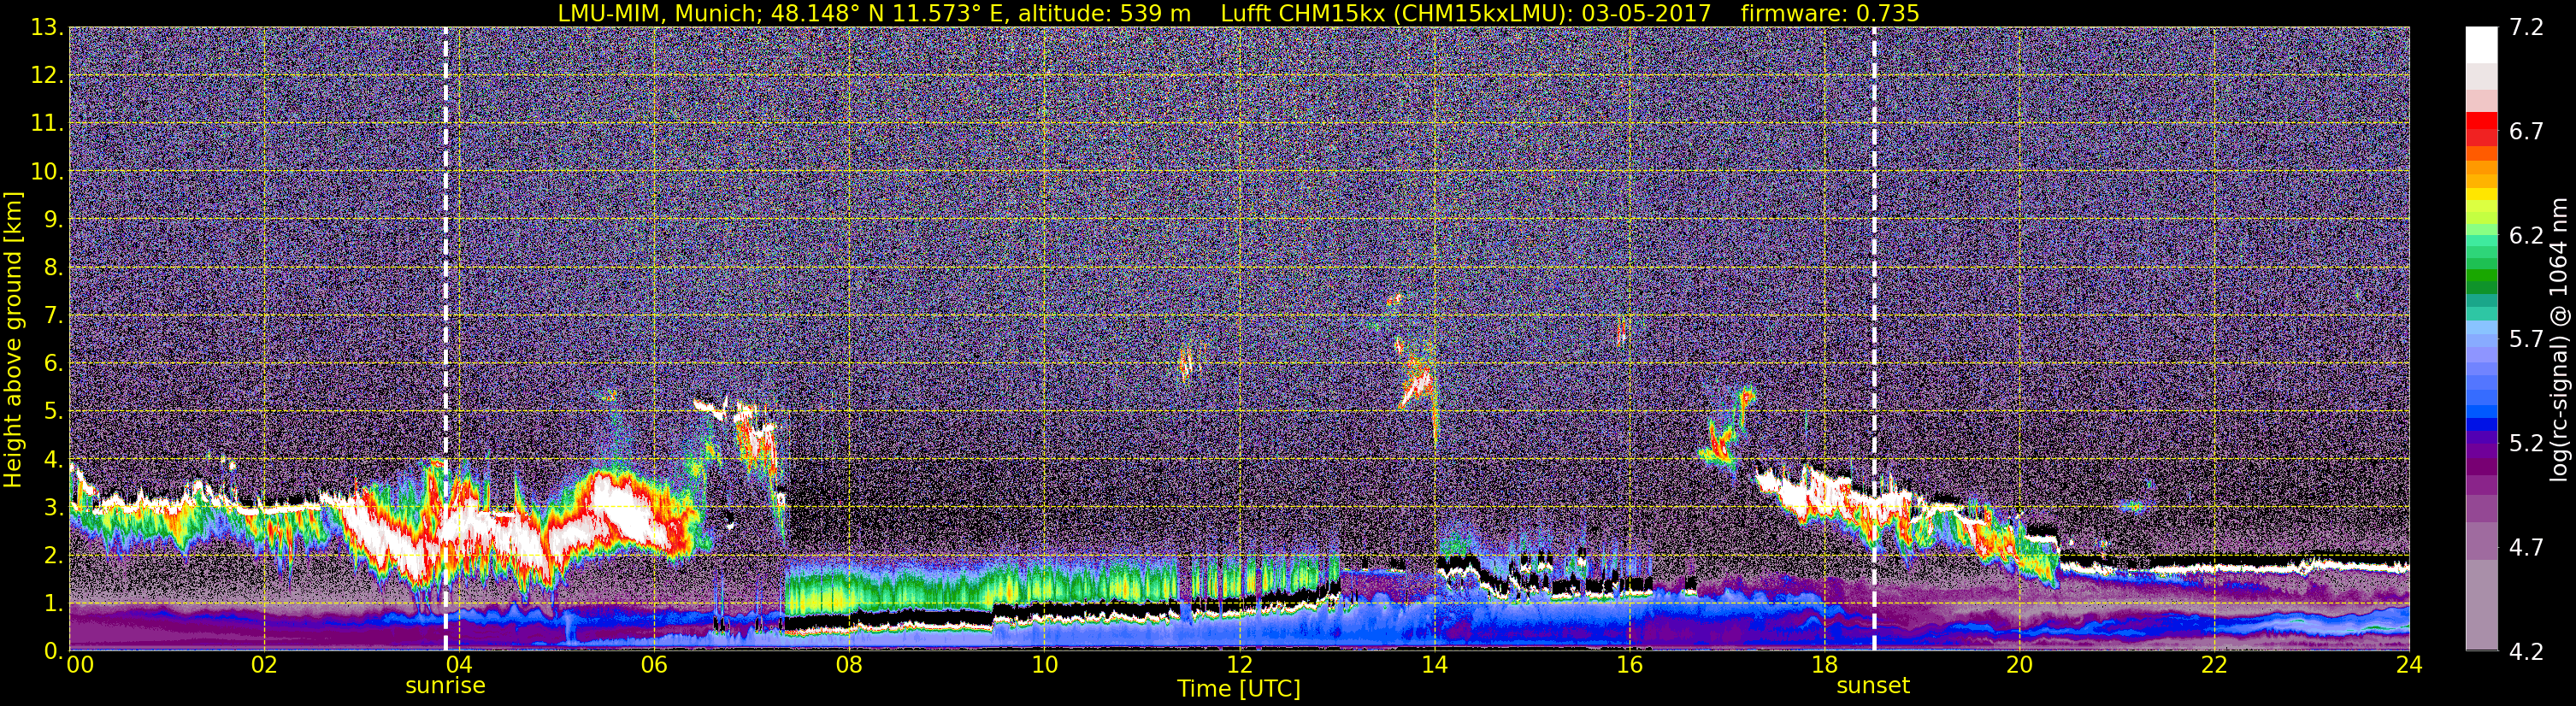Click the x-axis tick label "12"
The height and width of the screenshot is (706, 2576).
tap(1238, 666)
